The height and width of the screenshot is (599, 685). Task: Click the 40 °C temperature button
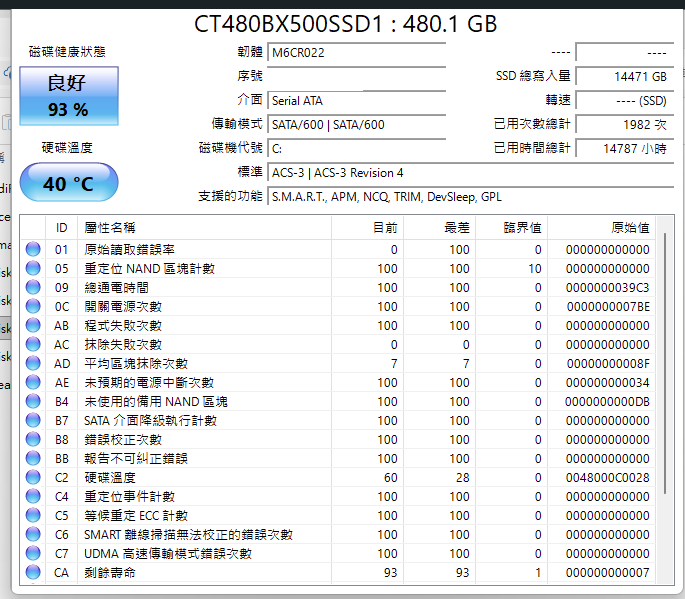(x=69, y=183)
